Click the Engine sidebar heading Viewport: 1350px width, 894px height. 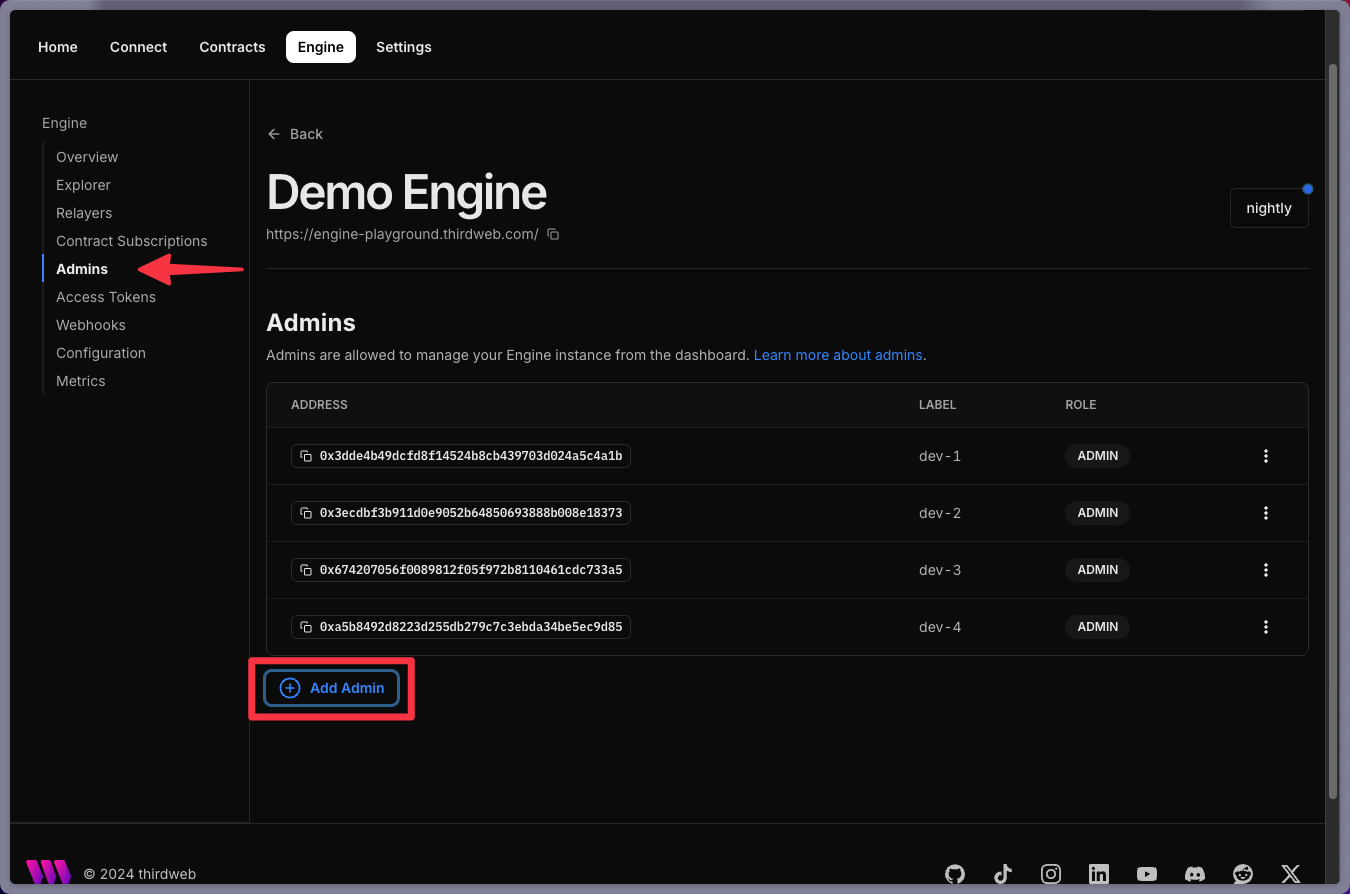tap(64, 123)
